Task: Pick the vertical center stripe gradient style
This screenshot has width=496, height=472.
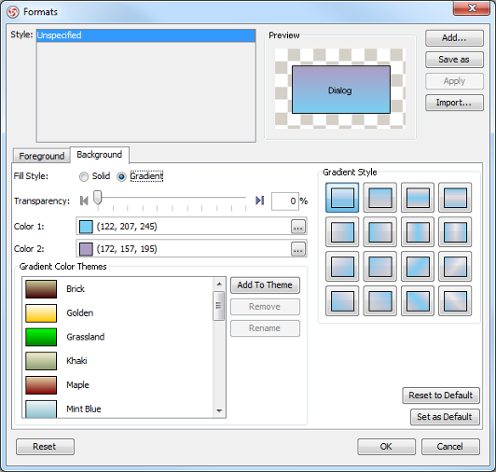Action: click(417, 232)
